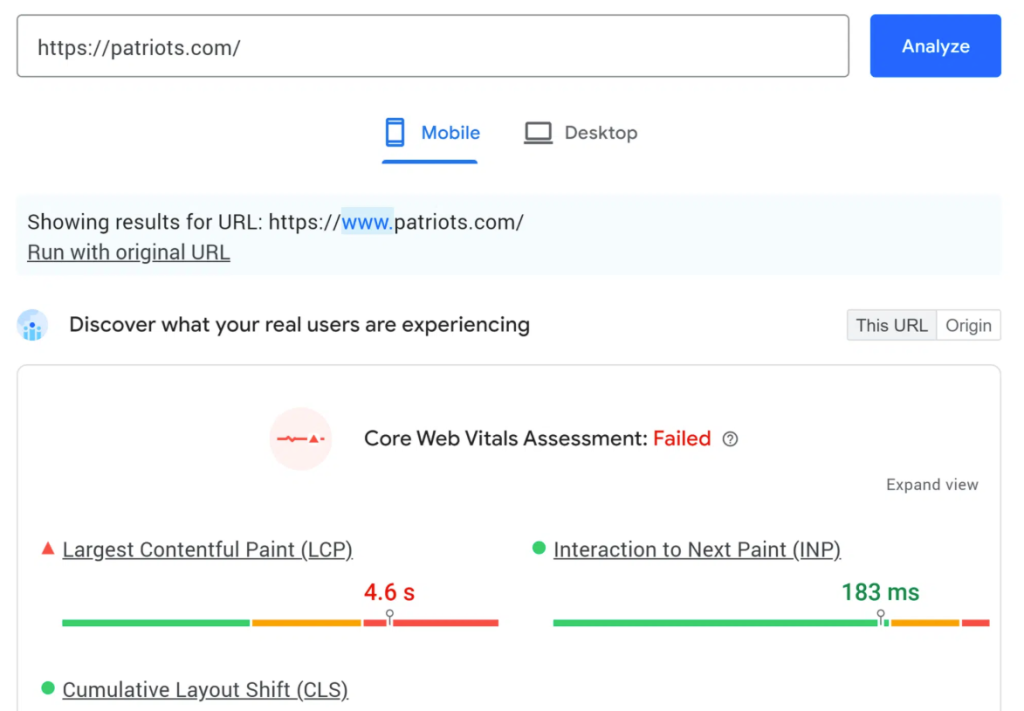Expand the Largest Contentful Paint details
Screen dimensions: 1024x711
[206, 549]
